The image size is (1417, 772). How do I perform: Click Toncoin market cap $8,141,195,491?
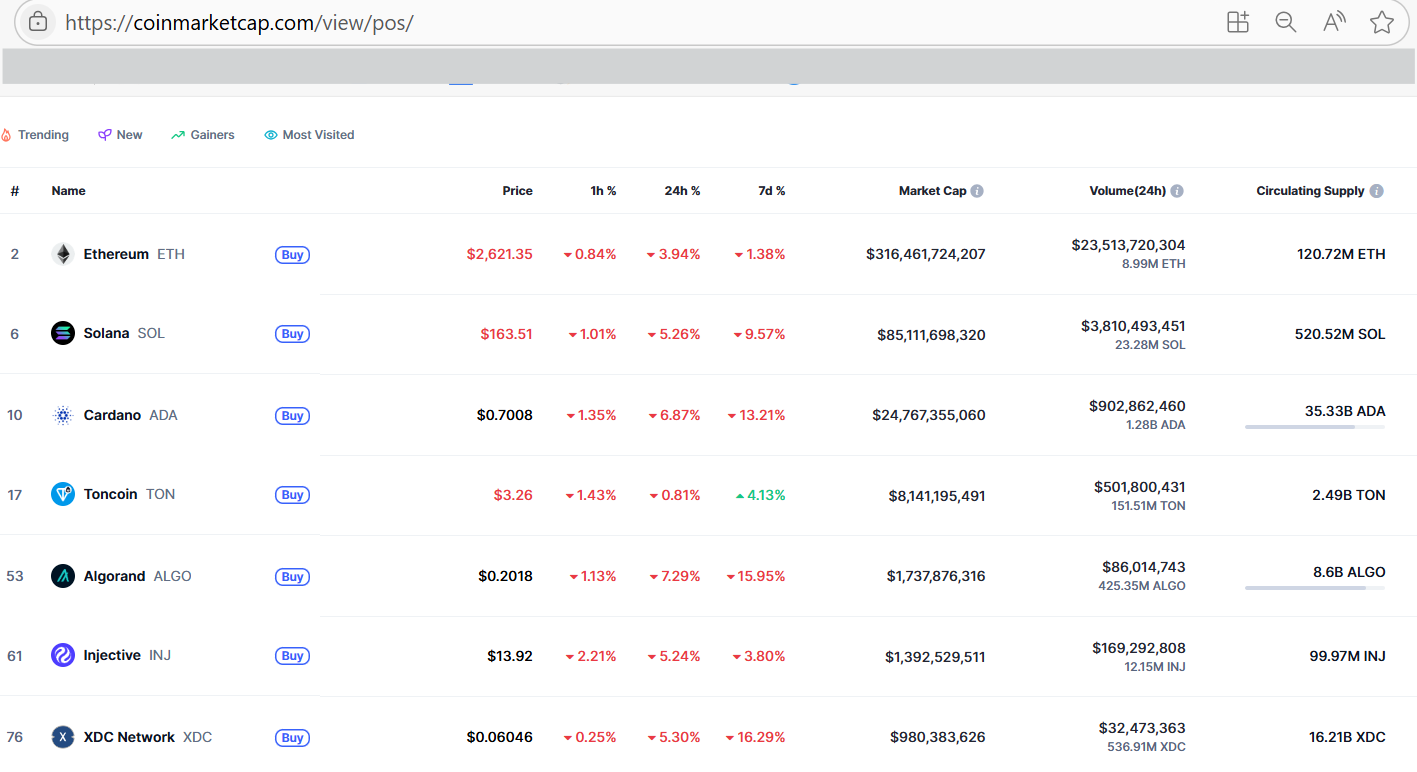coord(937,495)
